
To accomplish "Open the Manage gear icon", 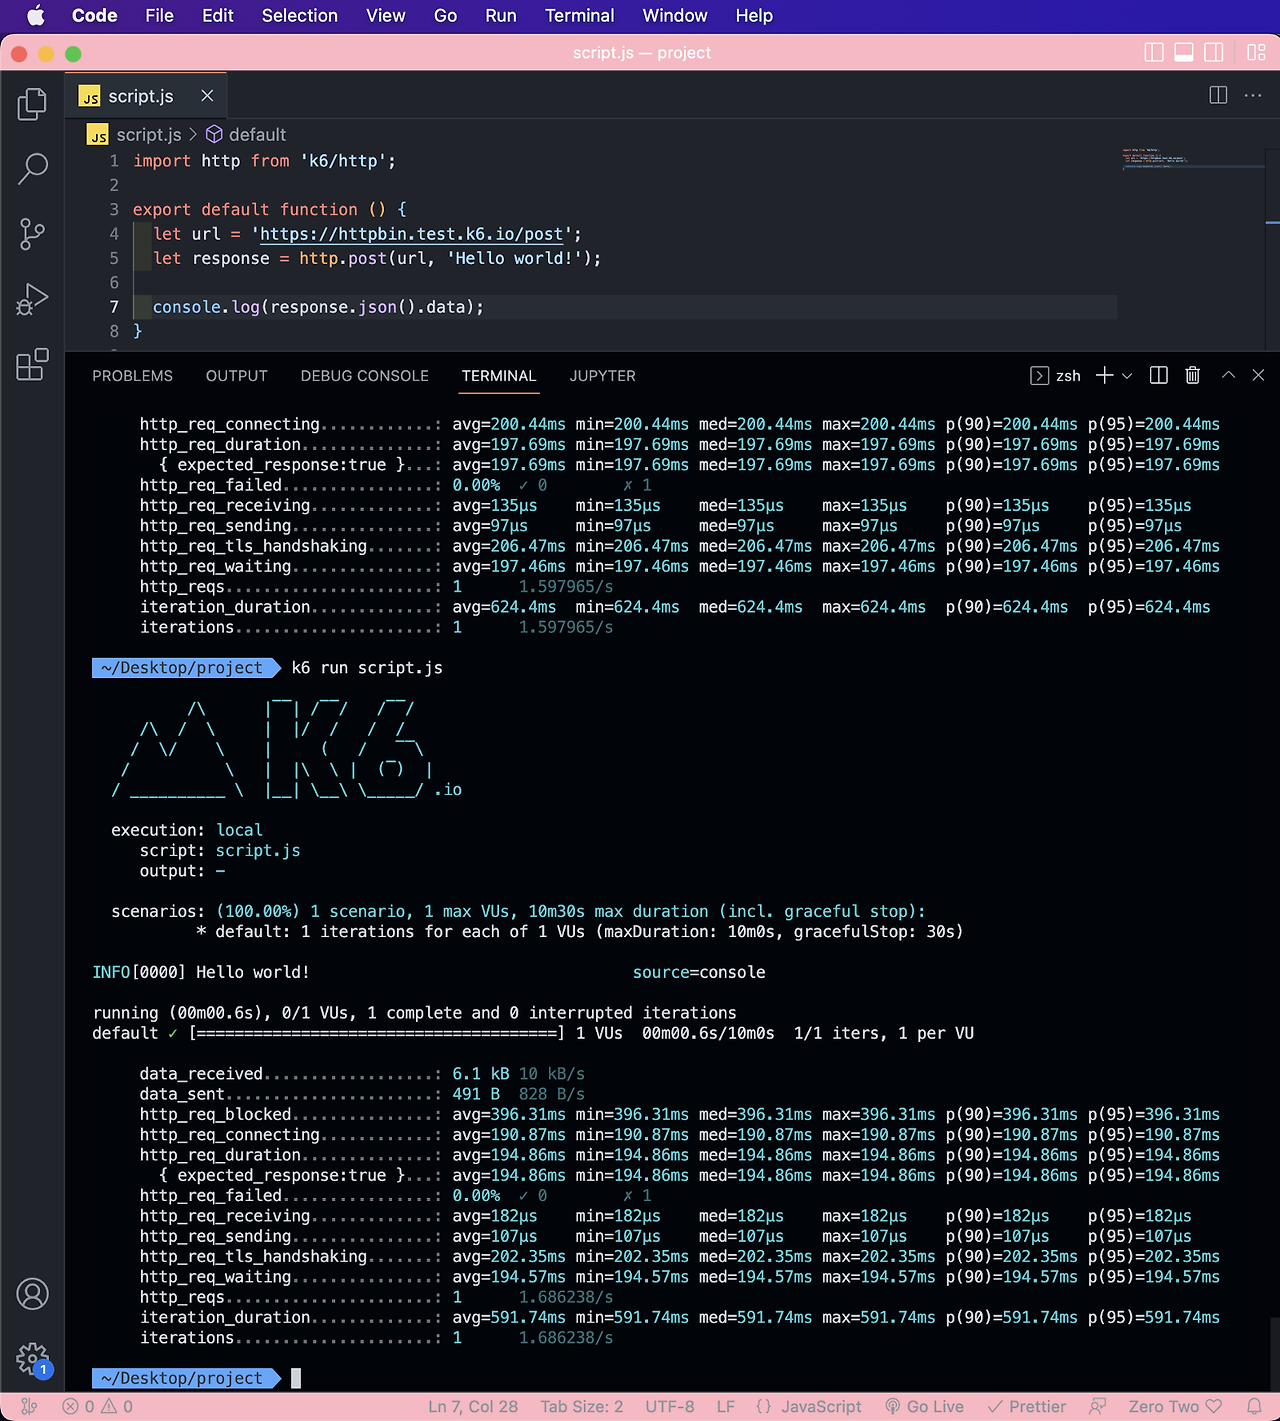I will 32,1359.
